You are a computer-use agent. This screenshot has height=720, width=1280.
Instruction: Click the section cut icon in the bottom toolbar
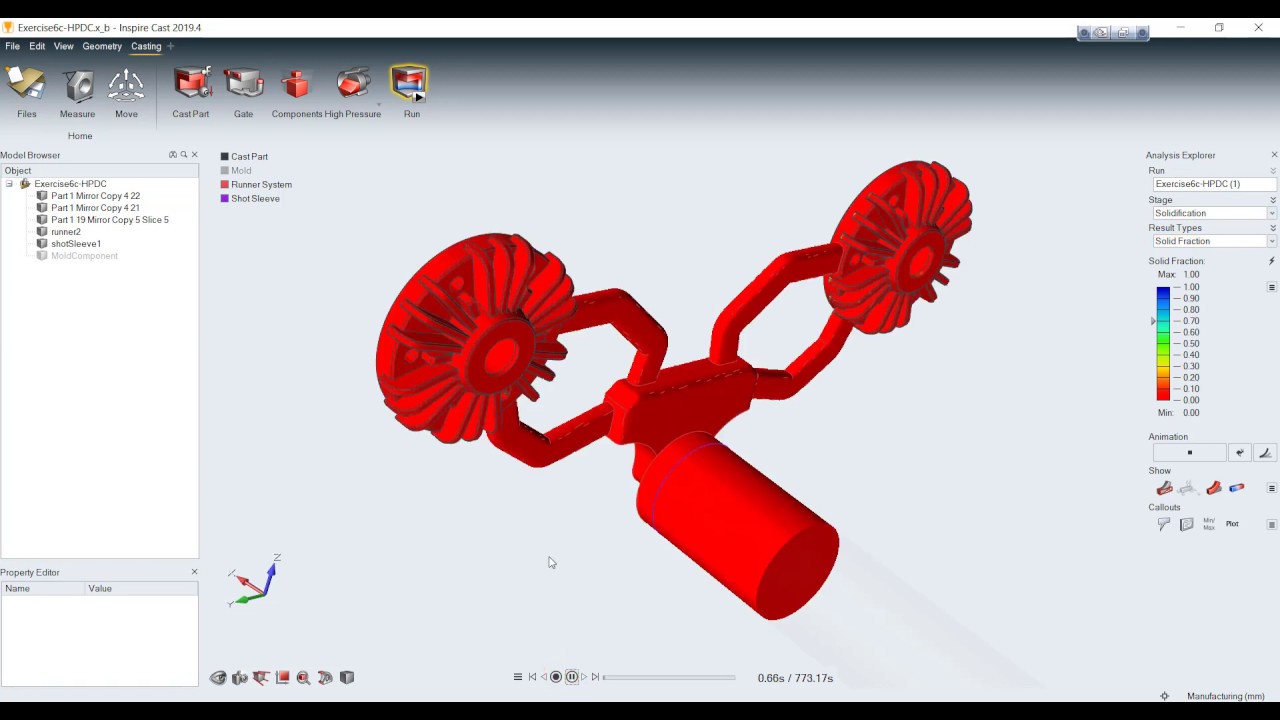[325, 678]
